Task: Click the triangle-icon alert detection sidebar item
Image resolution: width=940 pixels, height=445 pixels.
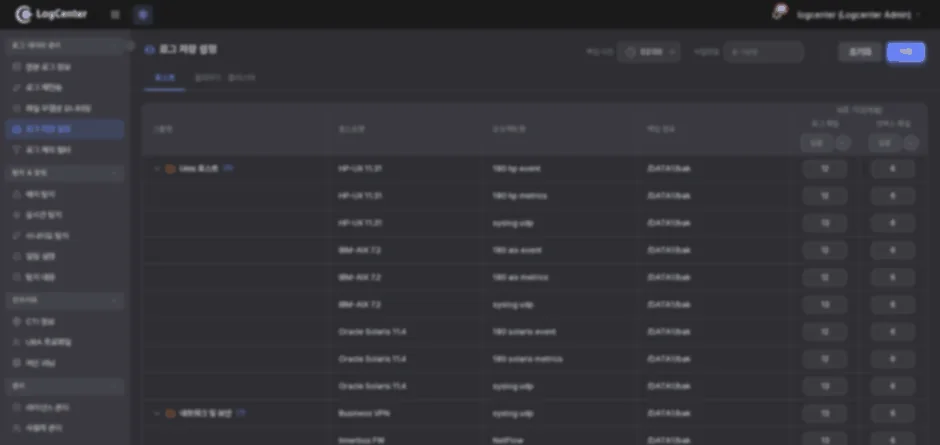Action: point(65,194)
